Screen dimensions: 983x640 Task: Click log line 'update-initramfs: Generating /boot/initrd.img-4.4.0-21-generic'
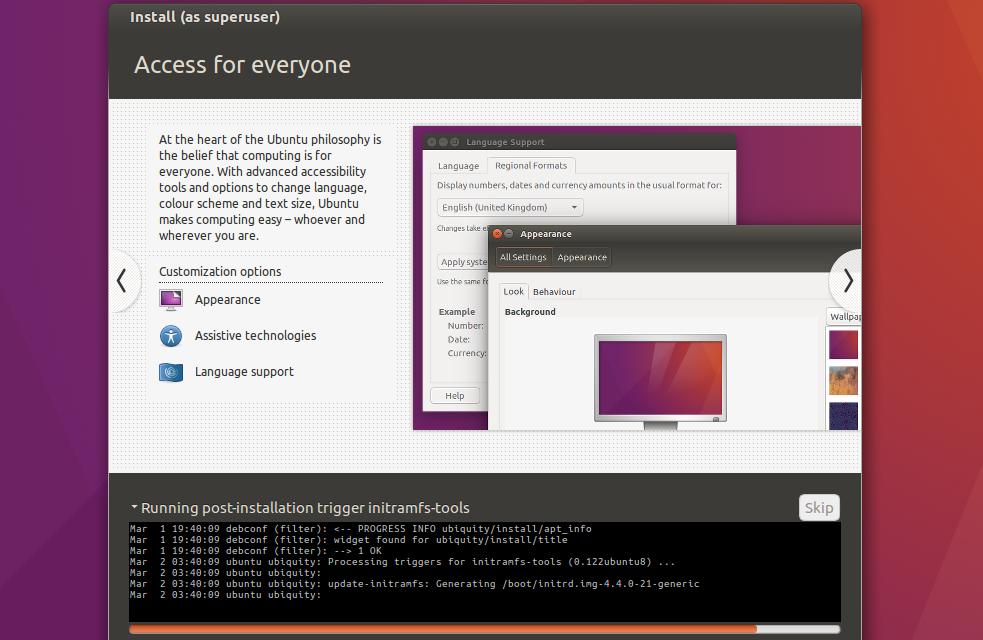pos(513,584)
